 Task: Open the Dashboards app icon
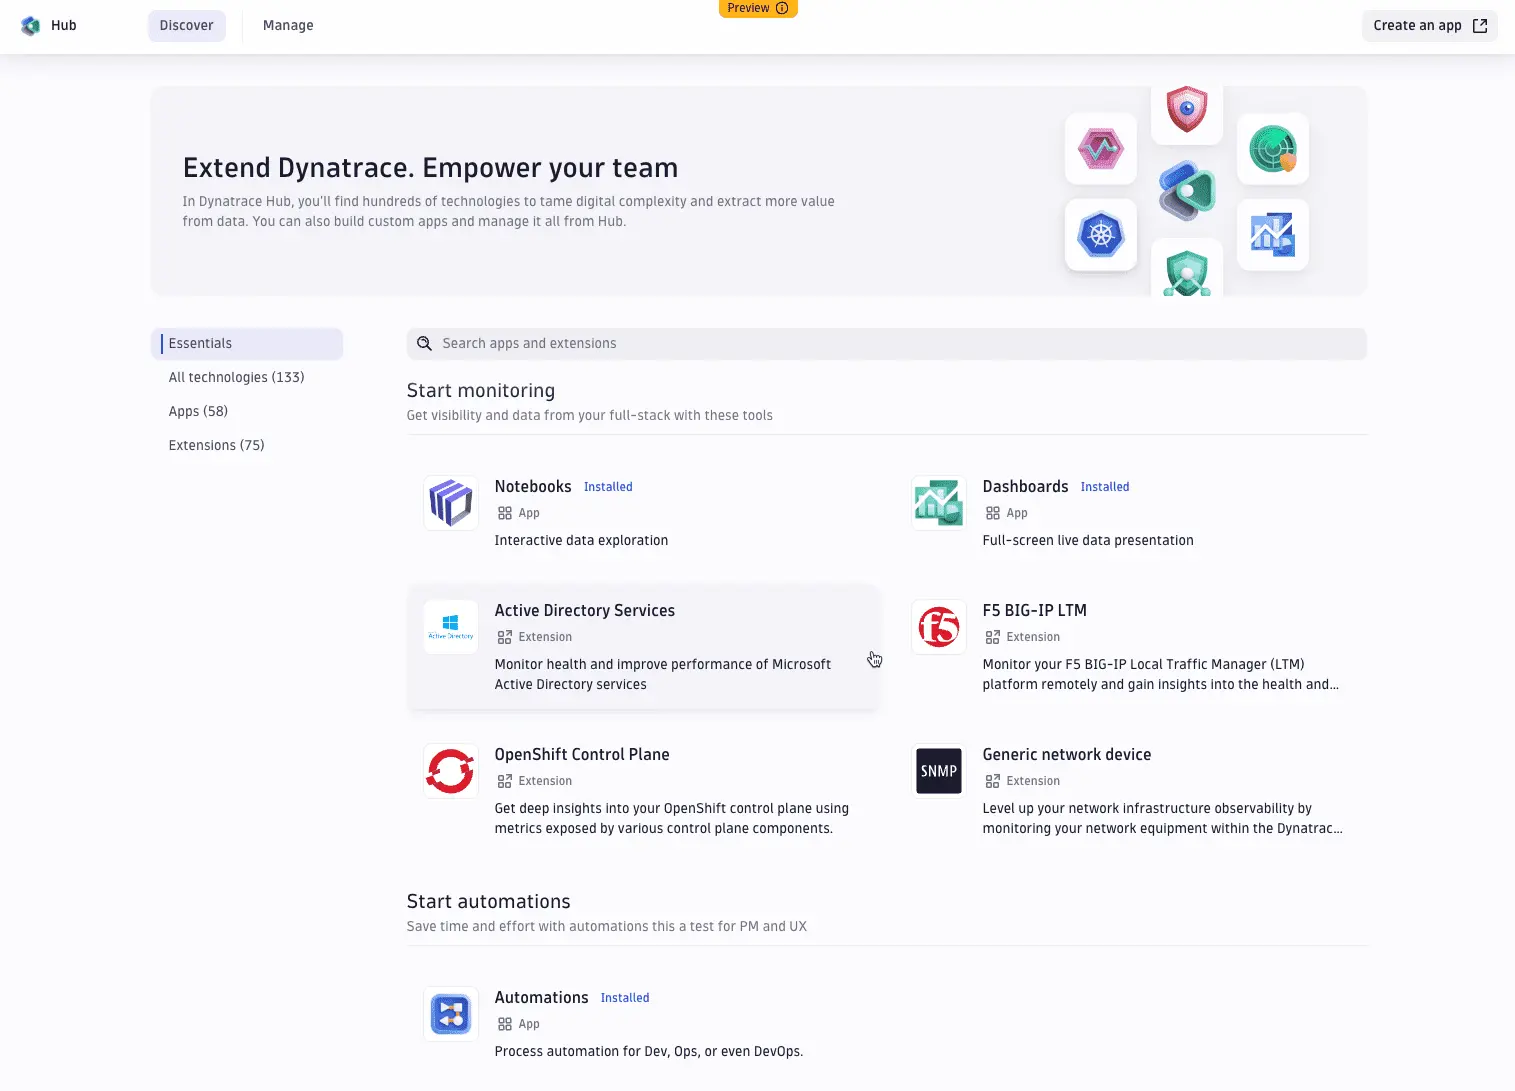(x=939, y=502)
